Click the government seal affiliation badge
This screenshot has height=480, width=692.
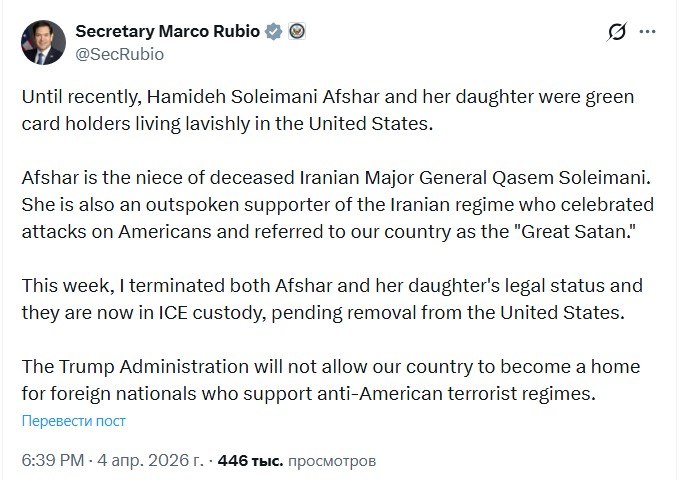point(296,31)
